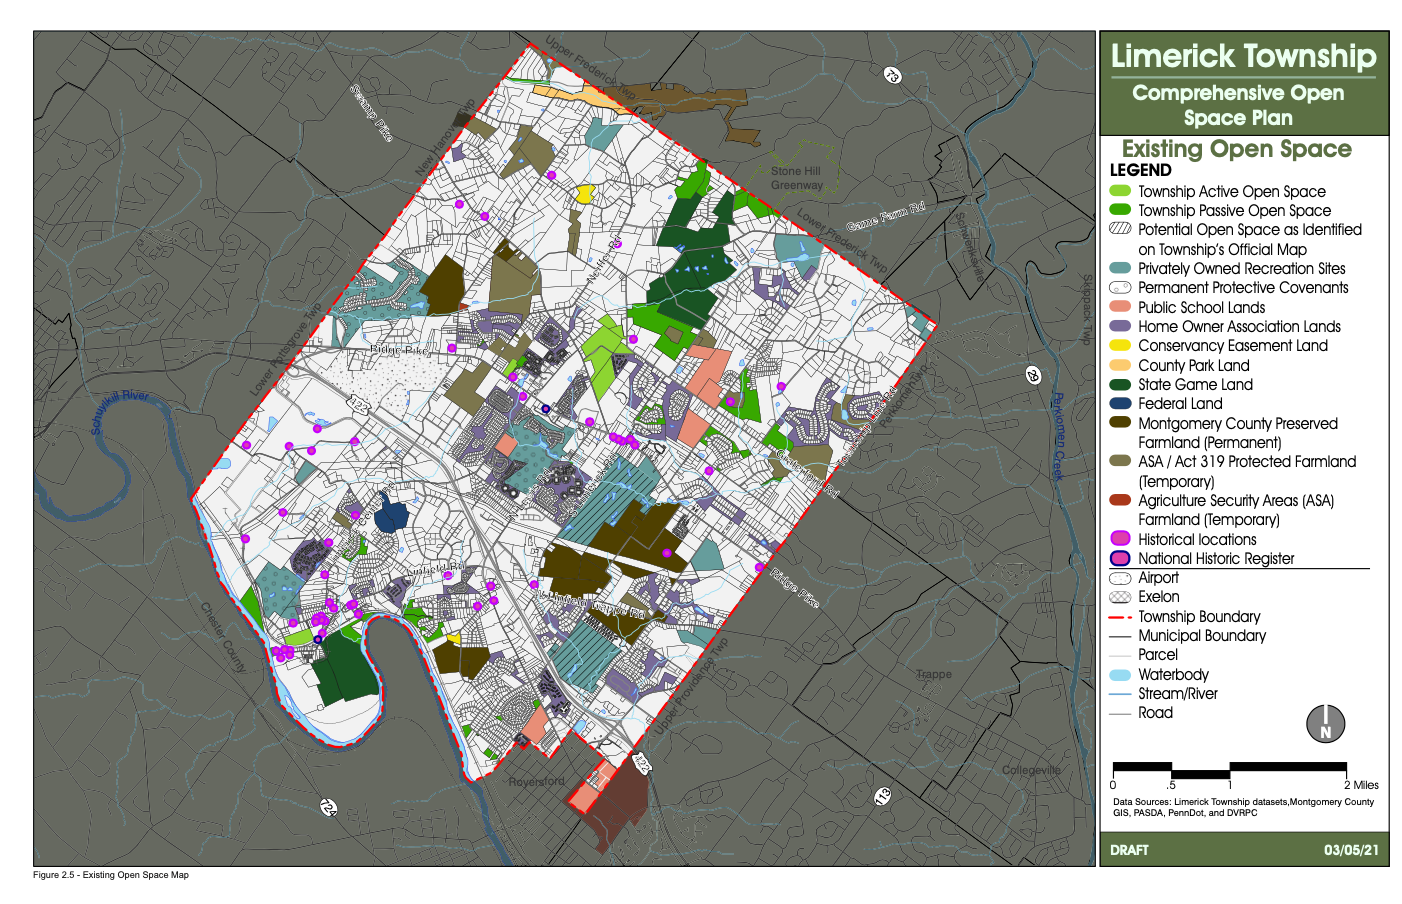
Task: Toggle the Waterbody legend item
Action: pyautogui.click(x=1120, y=674)
